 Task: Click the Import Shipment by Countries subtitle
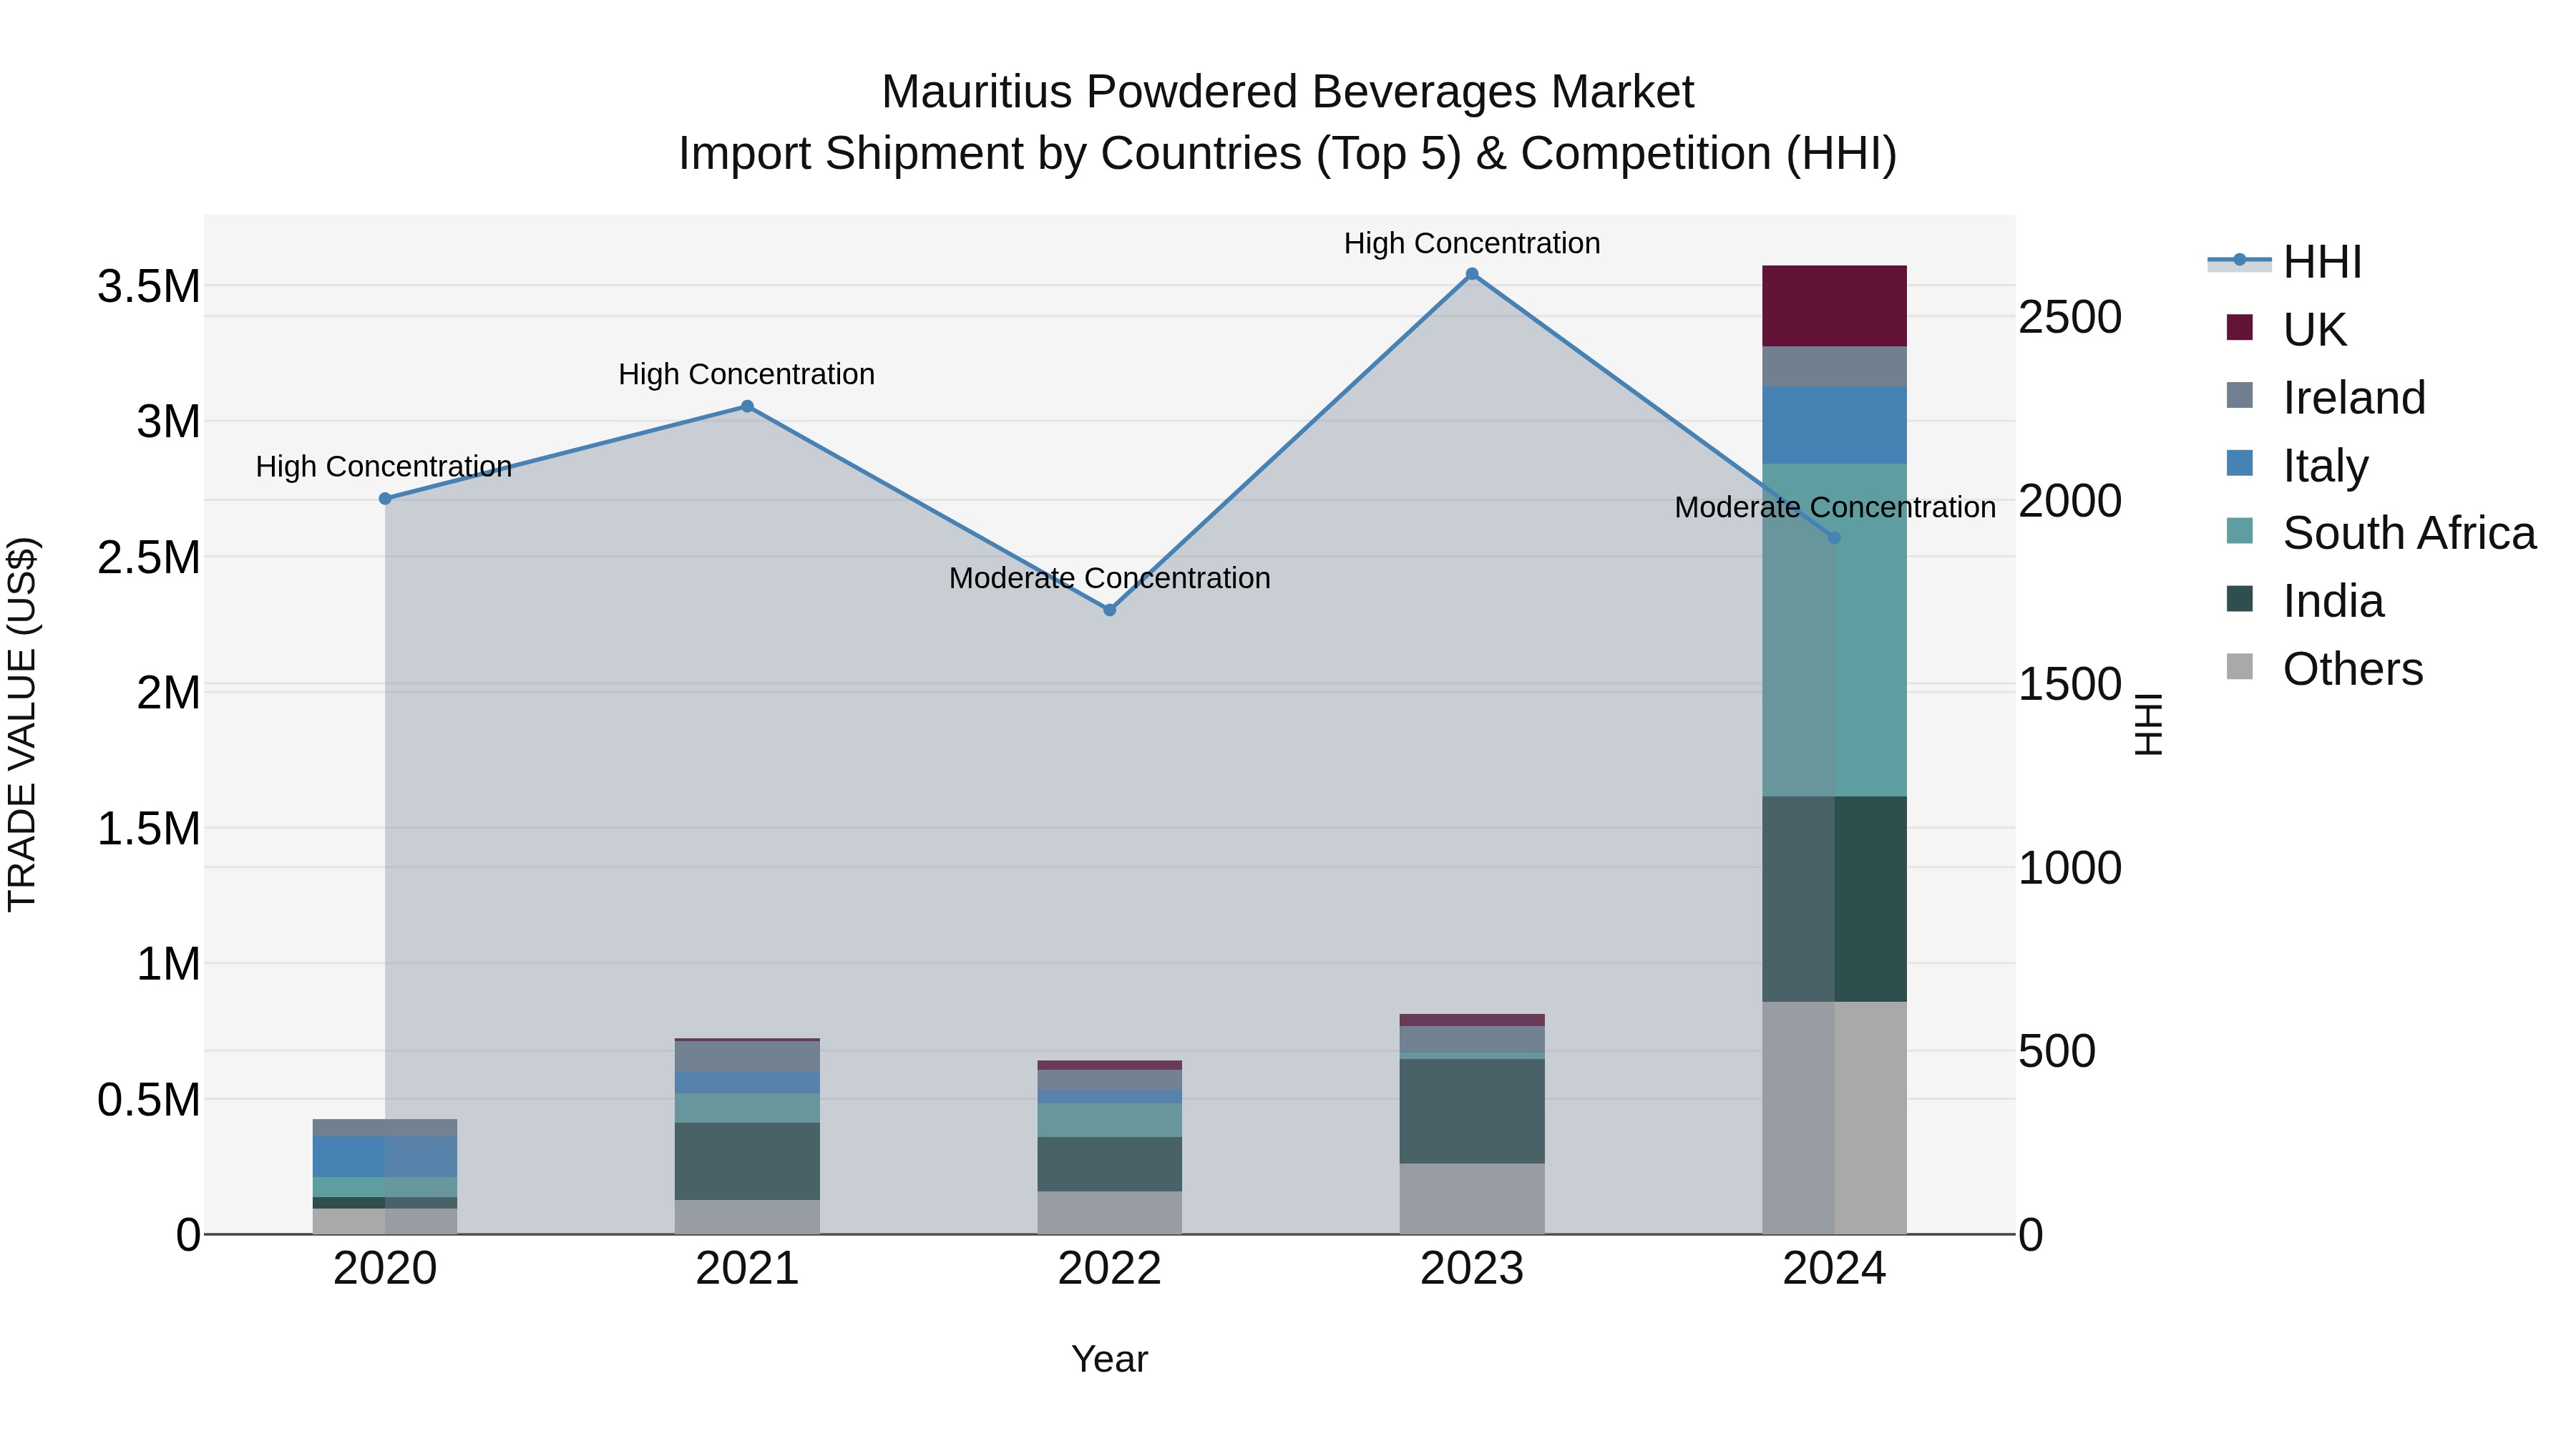1288,154
